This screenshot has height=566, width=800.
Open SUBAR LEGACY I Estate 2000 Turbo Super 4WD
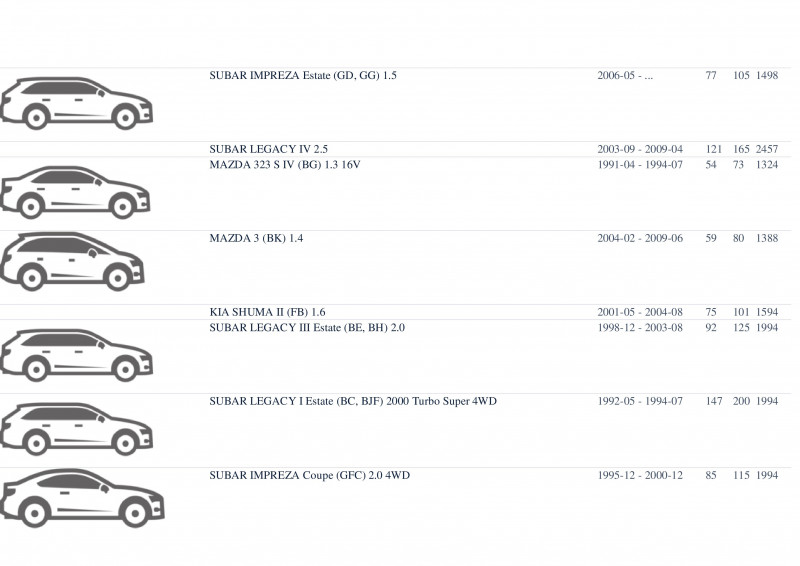353,401
